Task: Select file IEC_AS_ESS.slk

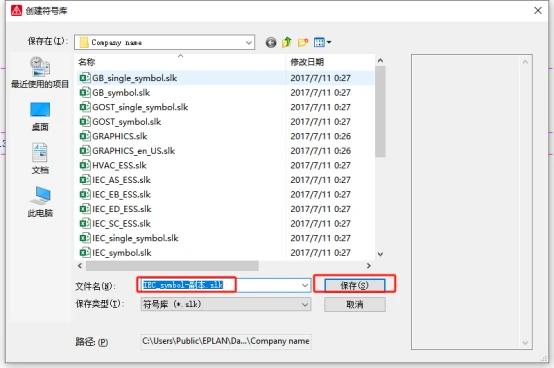Action: pyautogui.click(x=121, y=180)
